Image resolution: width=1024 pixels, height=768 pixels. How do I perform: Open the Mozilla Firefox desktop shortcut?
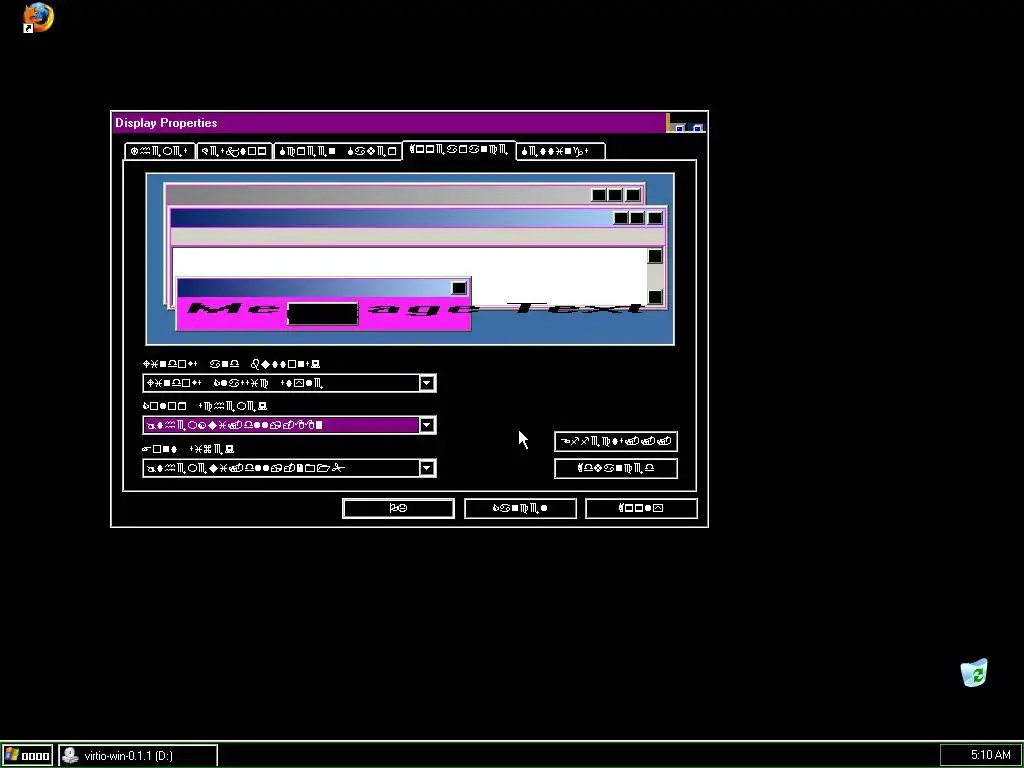point(38,17)
